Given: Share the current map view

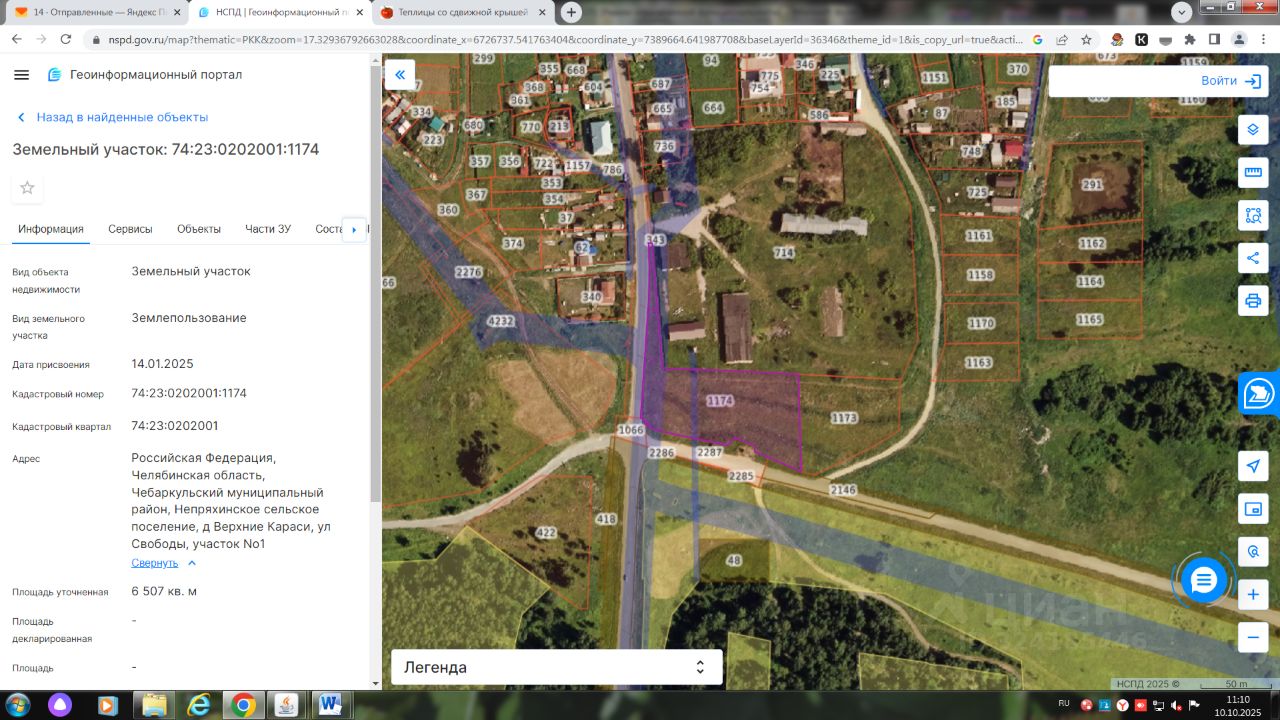Looking at the screenshot, I should (x=1253, y=258).
